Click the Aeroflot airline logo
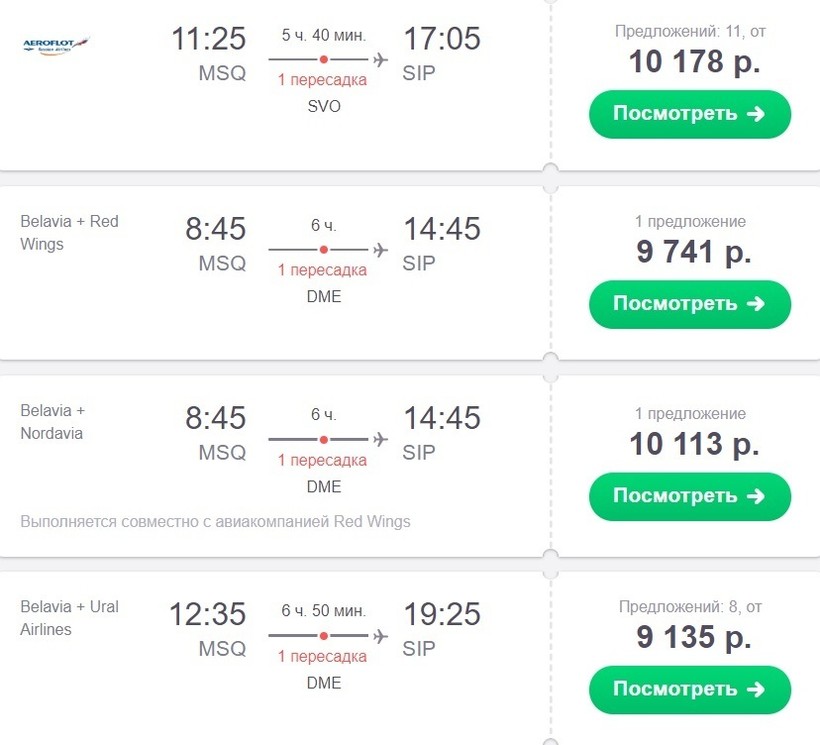The height and width of the screenshot is (745, 820). coord(56,45)
